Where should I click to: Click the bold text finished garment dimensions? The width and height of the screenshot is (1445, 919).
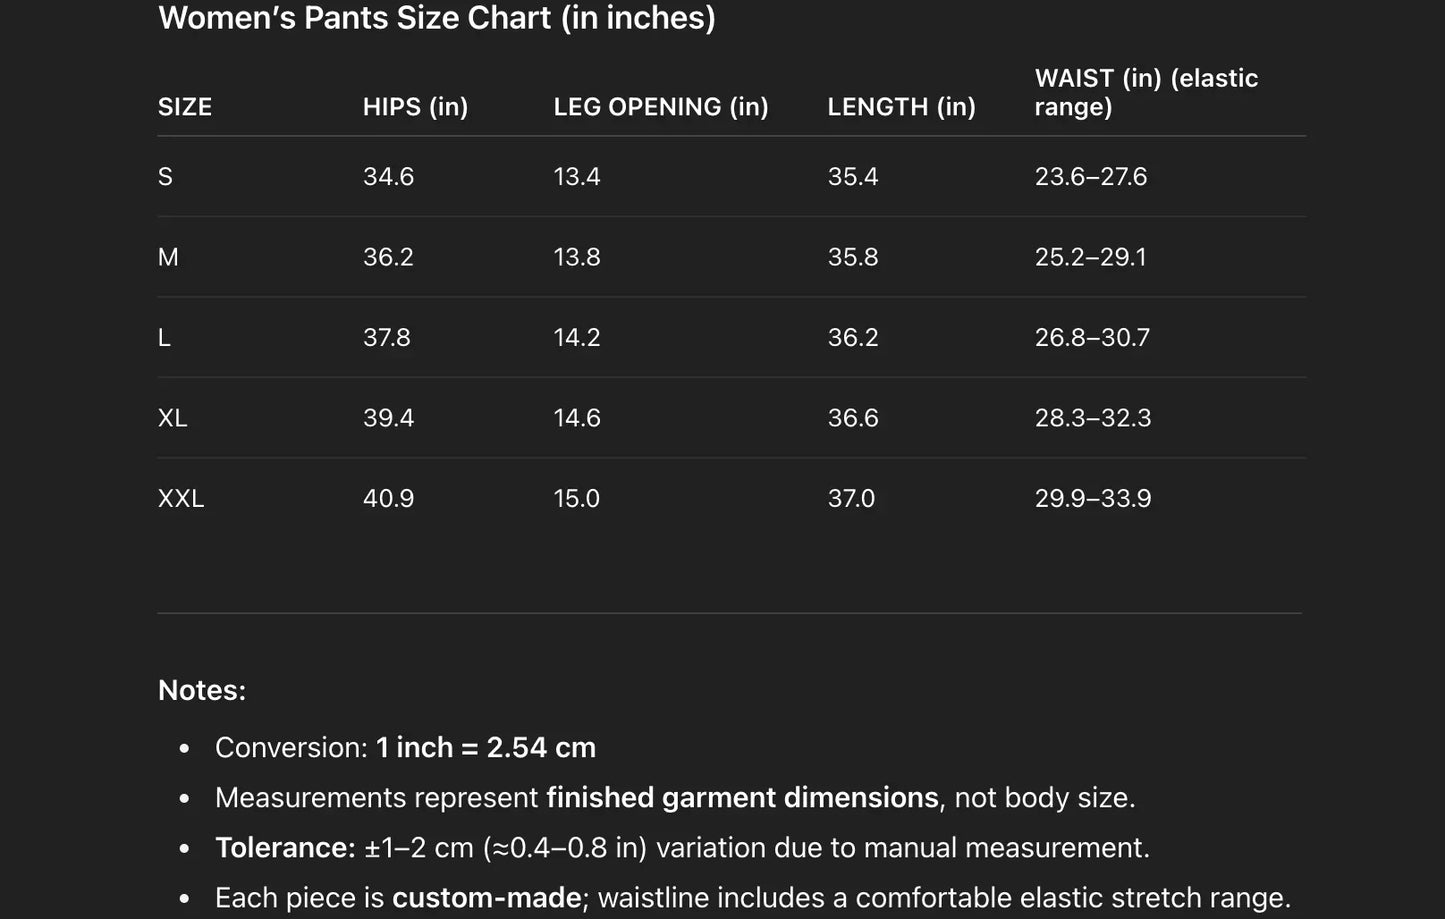[x=742, y=798]
